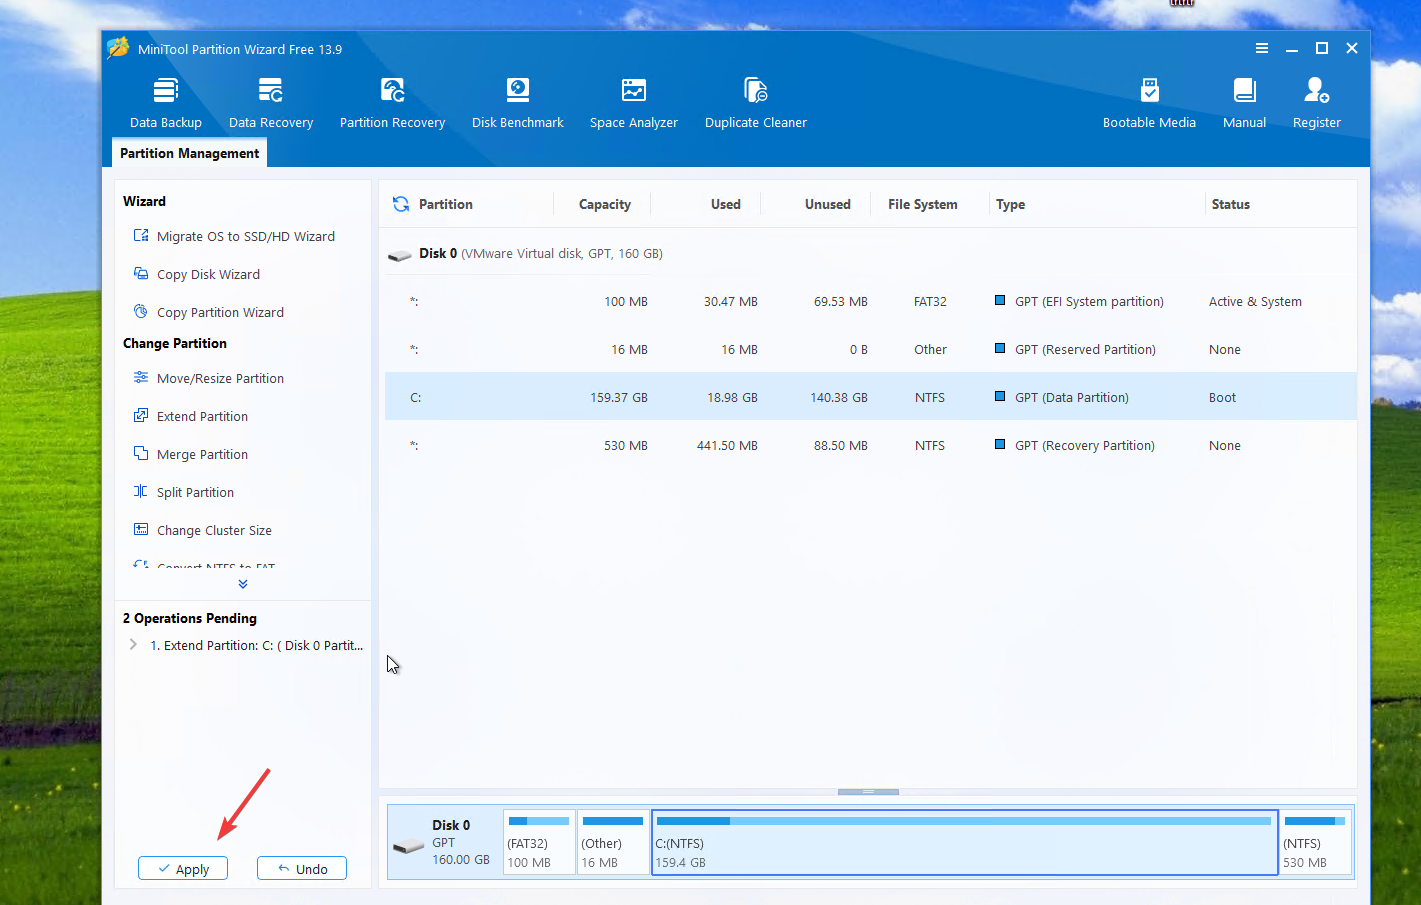
Task: Sort by the Unused column header
Action: (828, 204)
